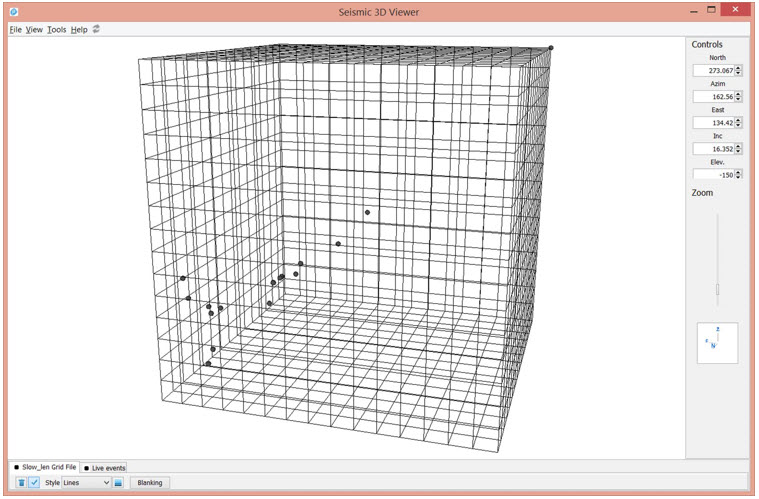Select the Slow_len Grid File tab

tap(43, 467)
